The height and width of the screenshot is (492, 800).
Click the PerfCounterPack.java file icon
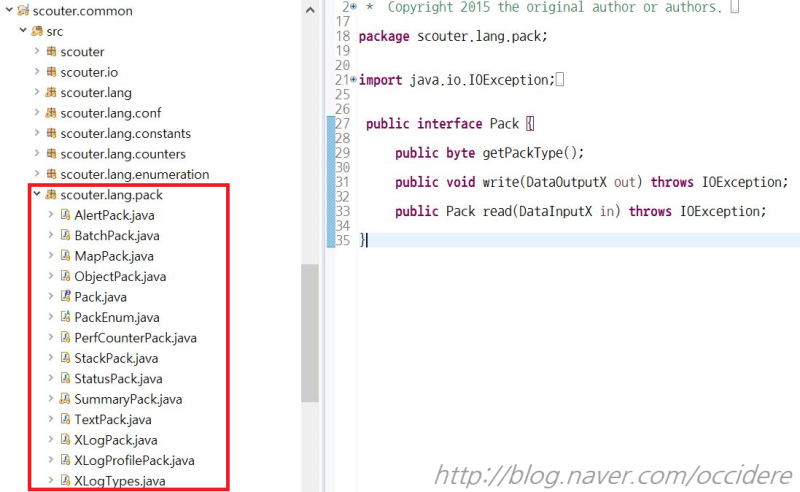point(65,337)
